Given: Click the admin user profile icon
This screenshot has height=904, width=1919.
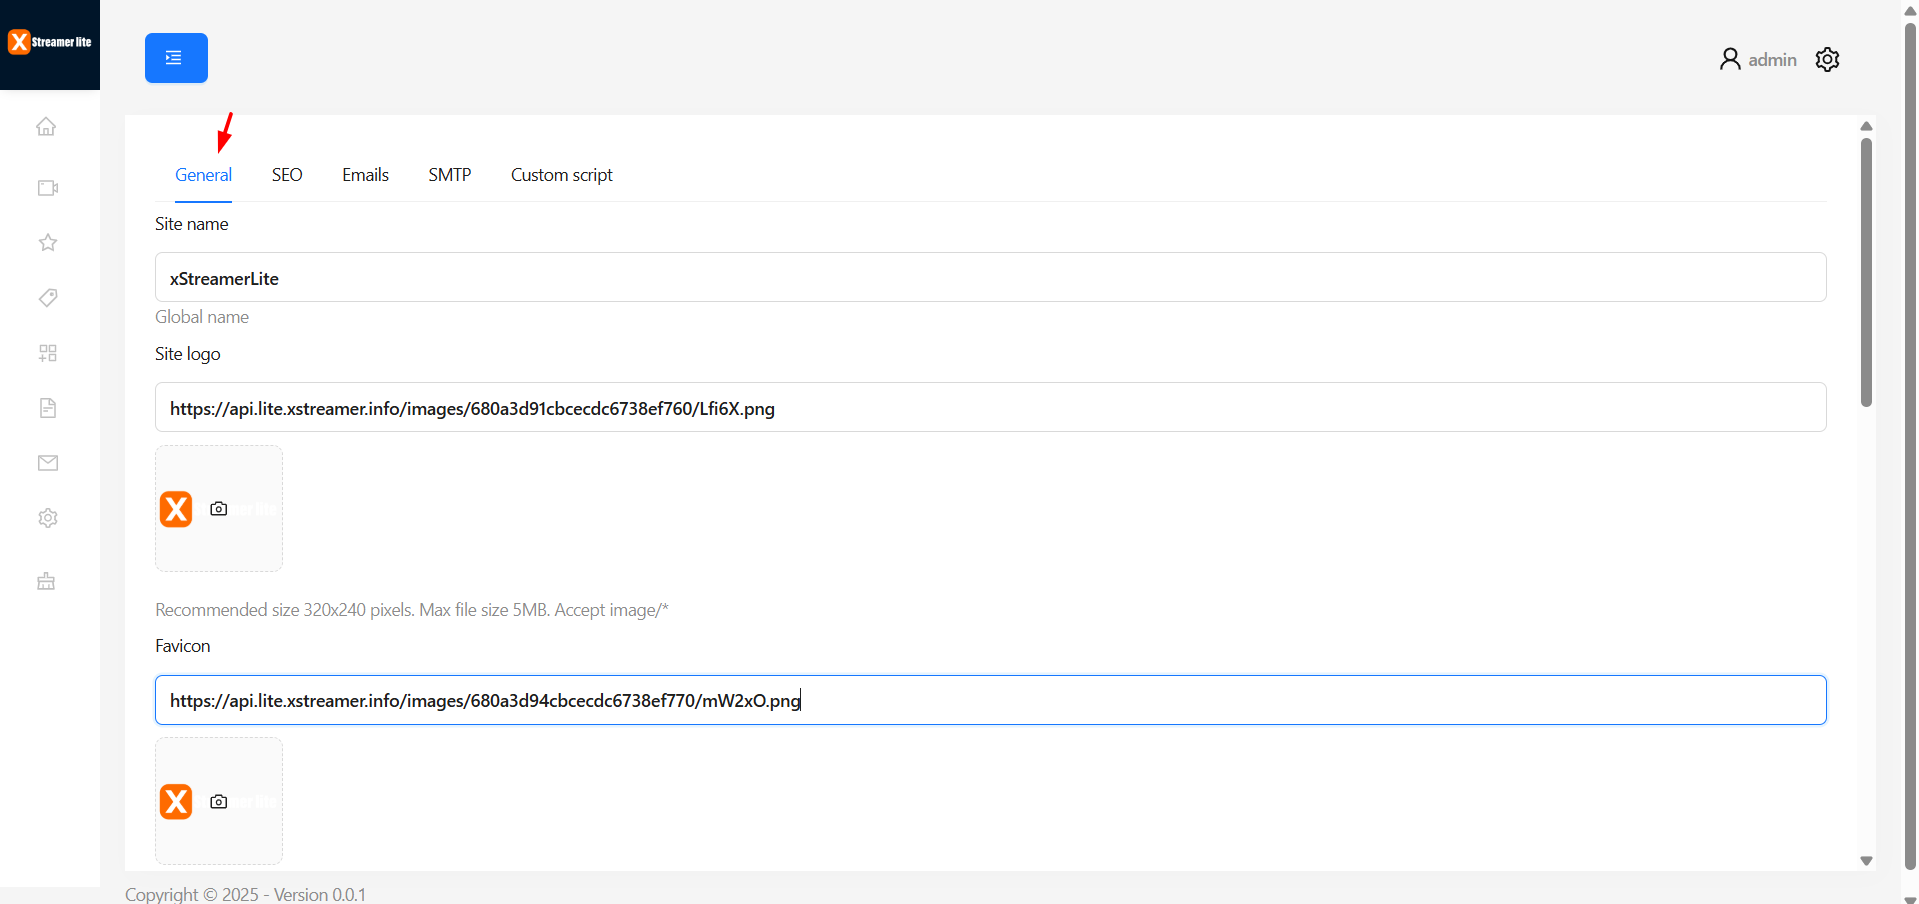Looking at the screenshot, I should [x=1730, y=59].
